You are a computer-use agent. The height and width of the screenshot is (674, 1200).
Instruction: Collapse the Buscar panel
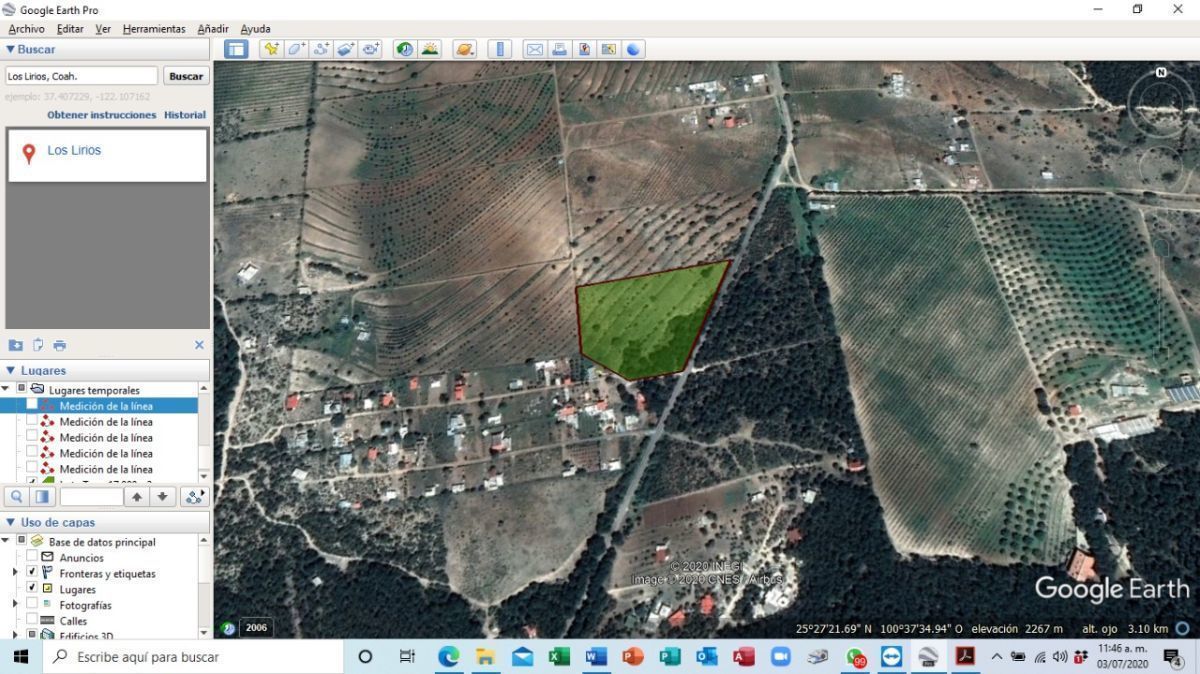pyautogui.click(x=11, y=49)
